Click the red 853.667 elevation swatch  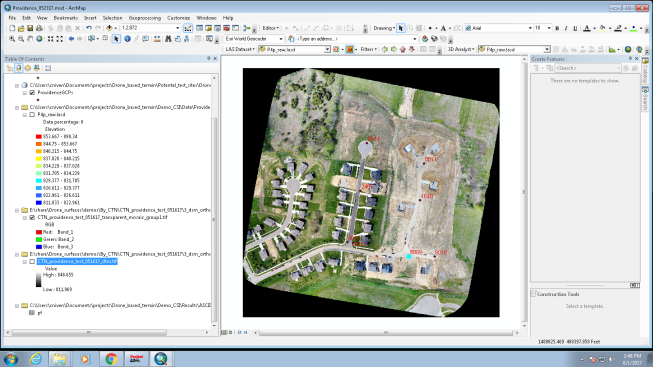[x=39, y=137]
